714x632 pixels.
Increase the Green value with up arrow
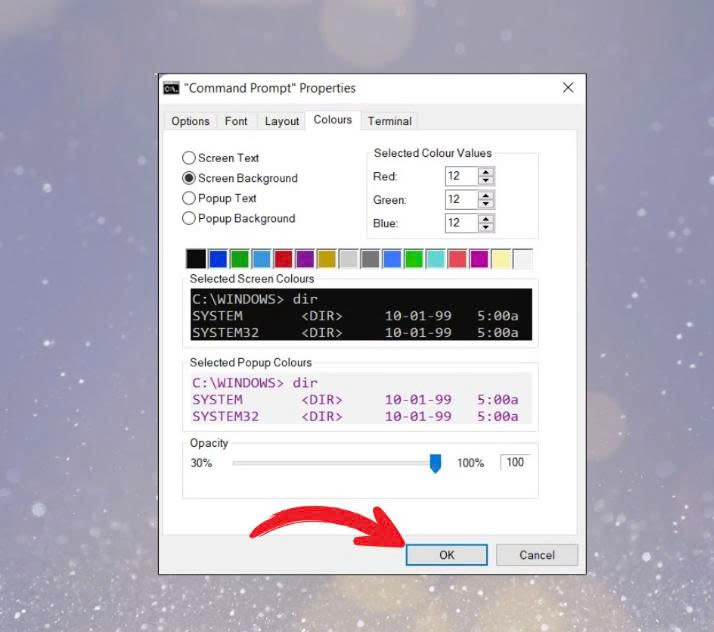[486, 195]
